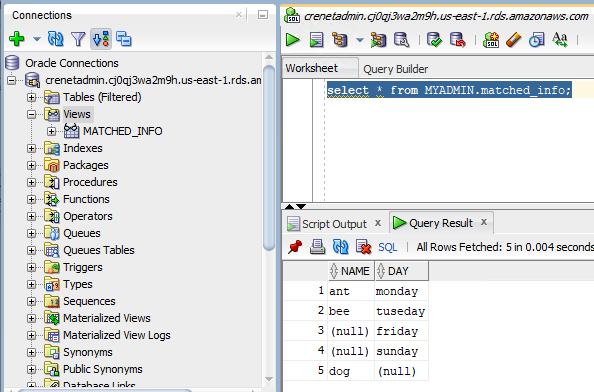
Task: Expand the Procedures node
Action: click(31, 183)
